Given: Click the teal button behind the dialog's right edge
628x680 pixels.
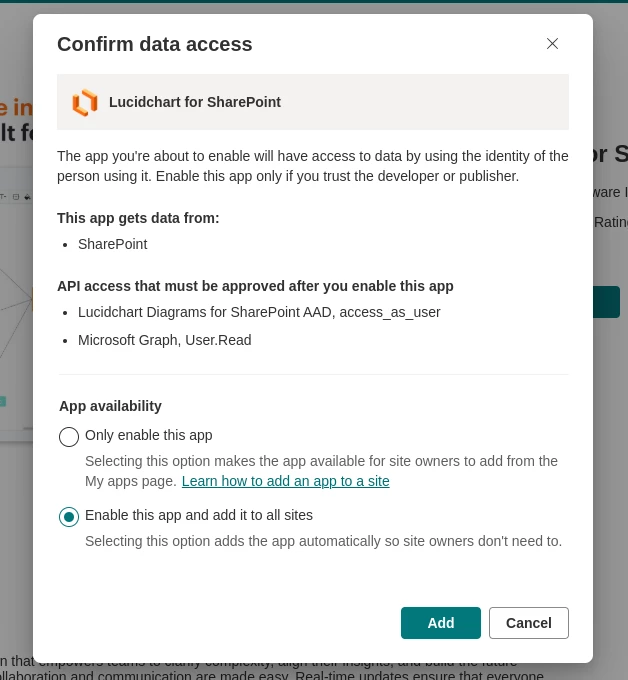Looking at the screenshot, I should 606,302.
